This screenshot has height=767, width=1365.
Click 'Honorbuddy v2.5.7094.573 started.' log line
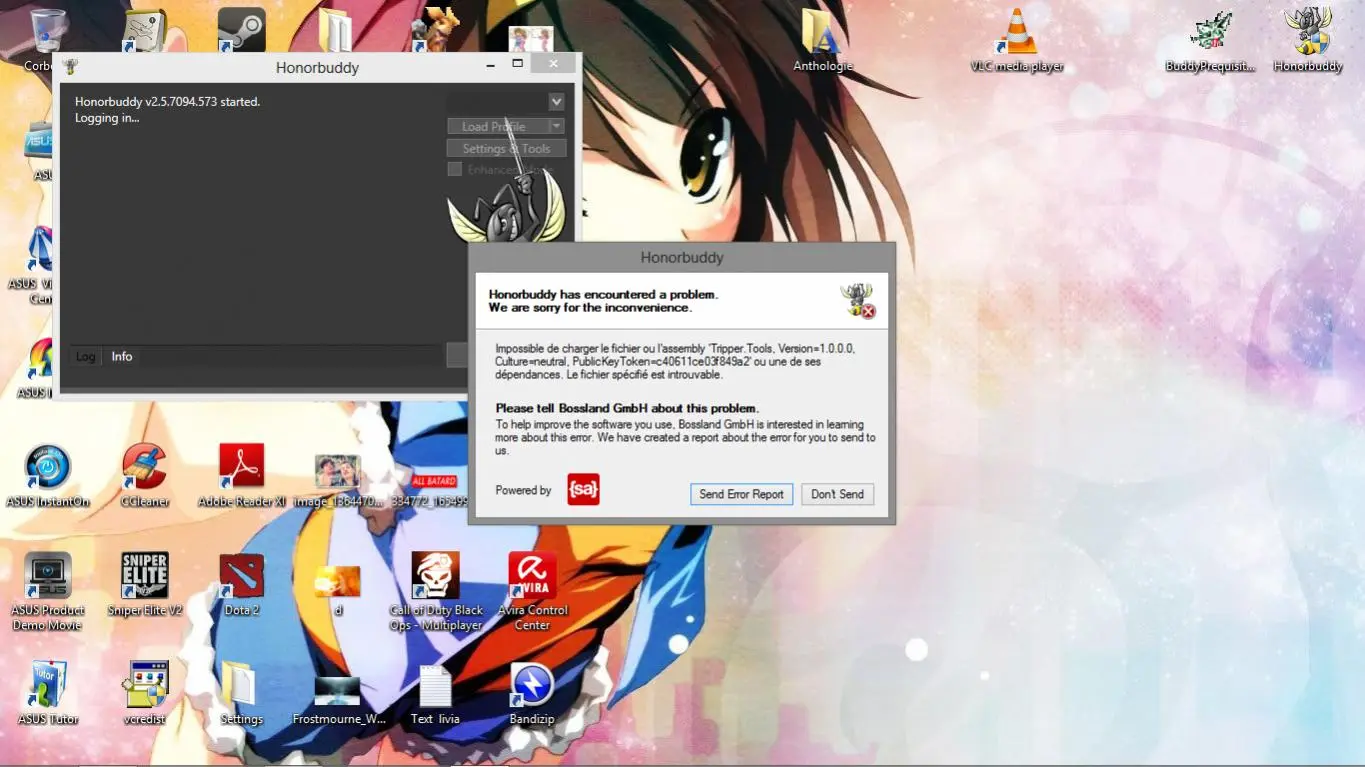(x=167, y=102)
